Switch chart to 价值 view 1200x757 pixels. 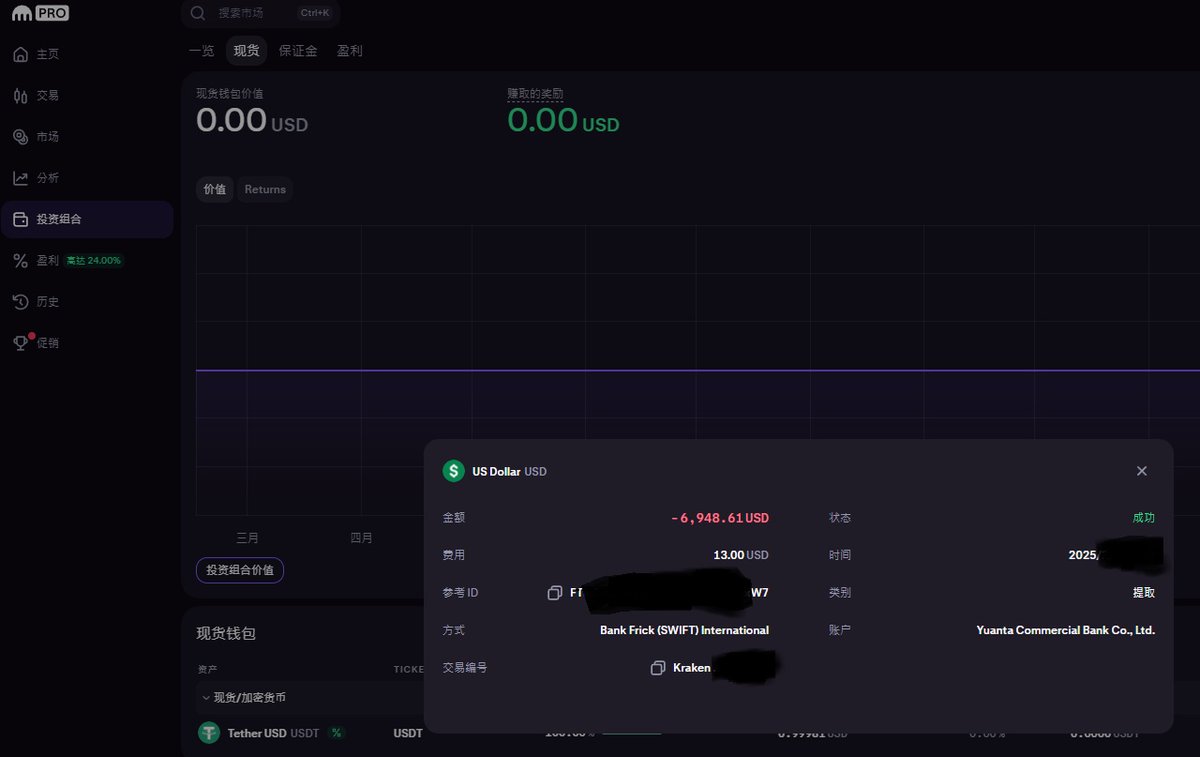[215, 189]
